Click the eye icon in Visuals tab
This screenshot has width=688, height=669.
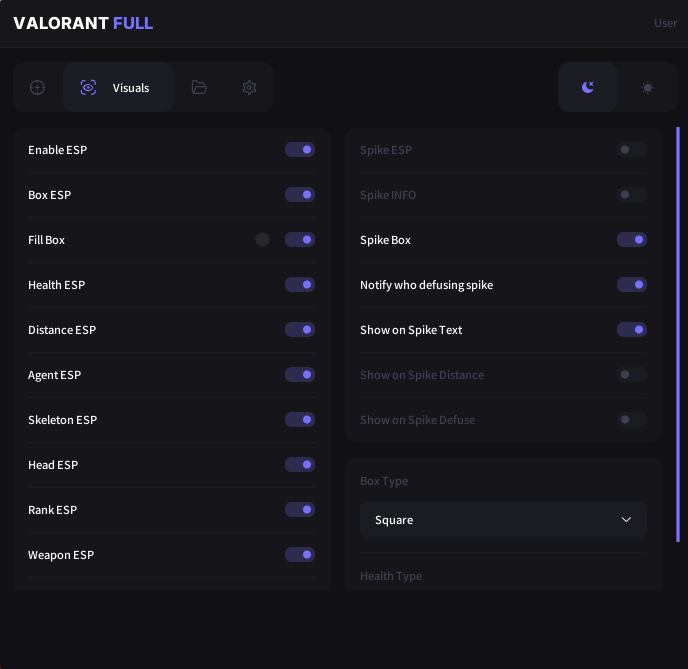click(89, 88)
